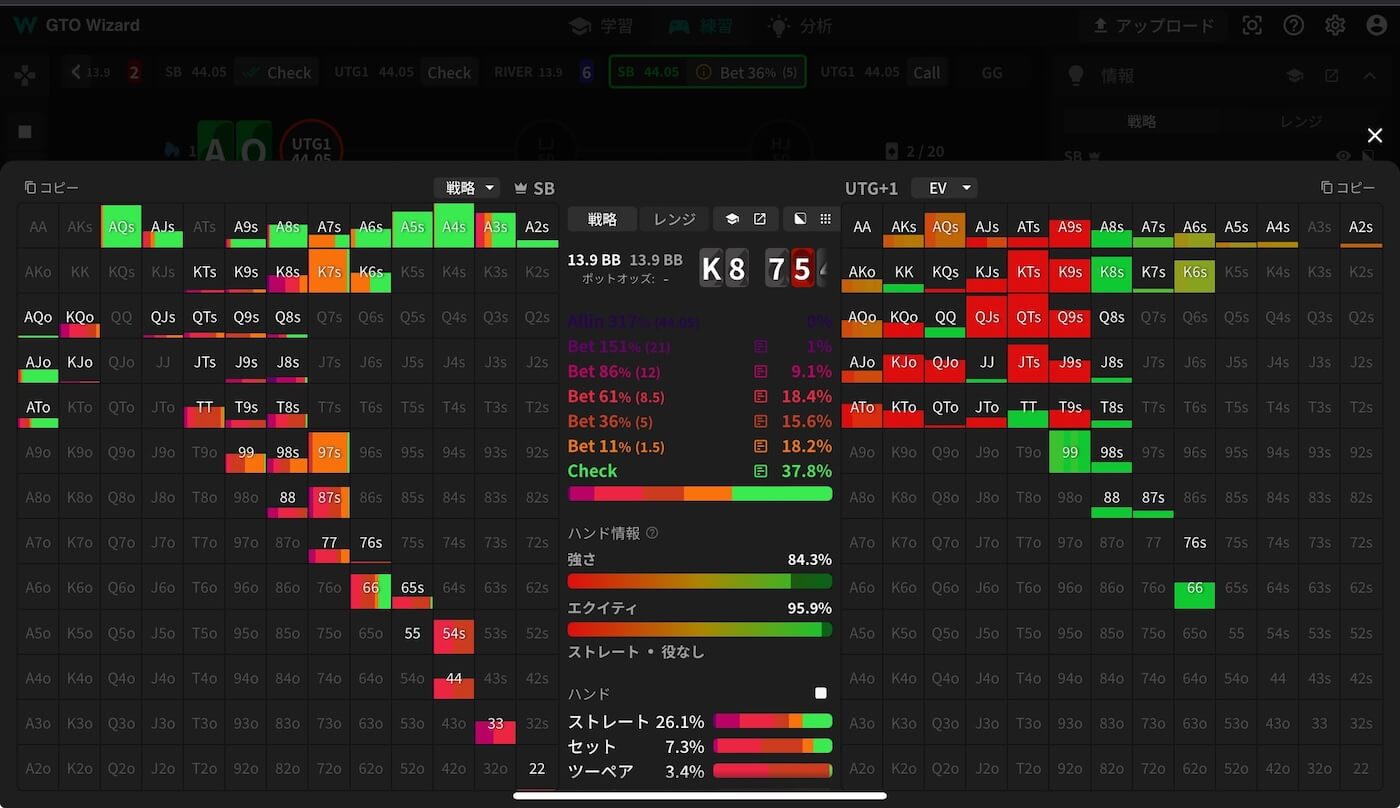Image resolution: width=1400 pixels, height=808 pixels.
Task: Select the AQs cell in SB matrix
Action: [x=121, y=227]
